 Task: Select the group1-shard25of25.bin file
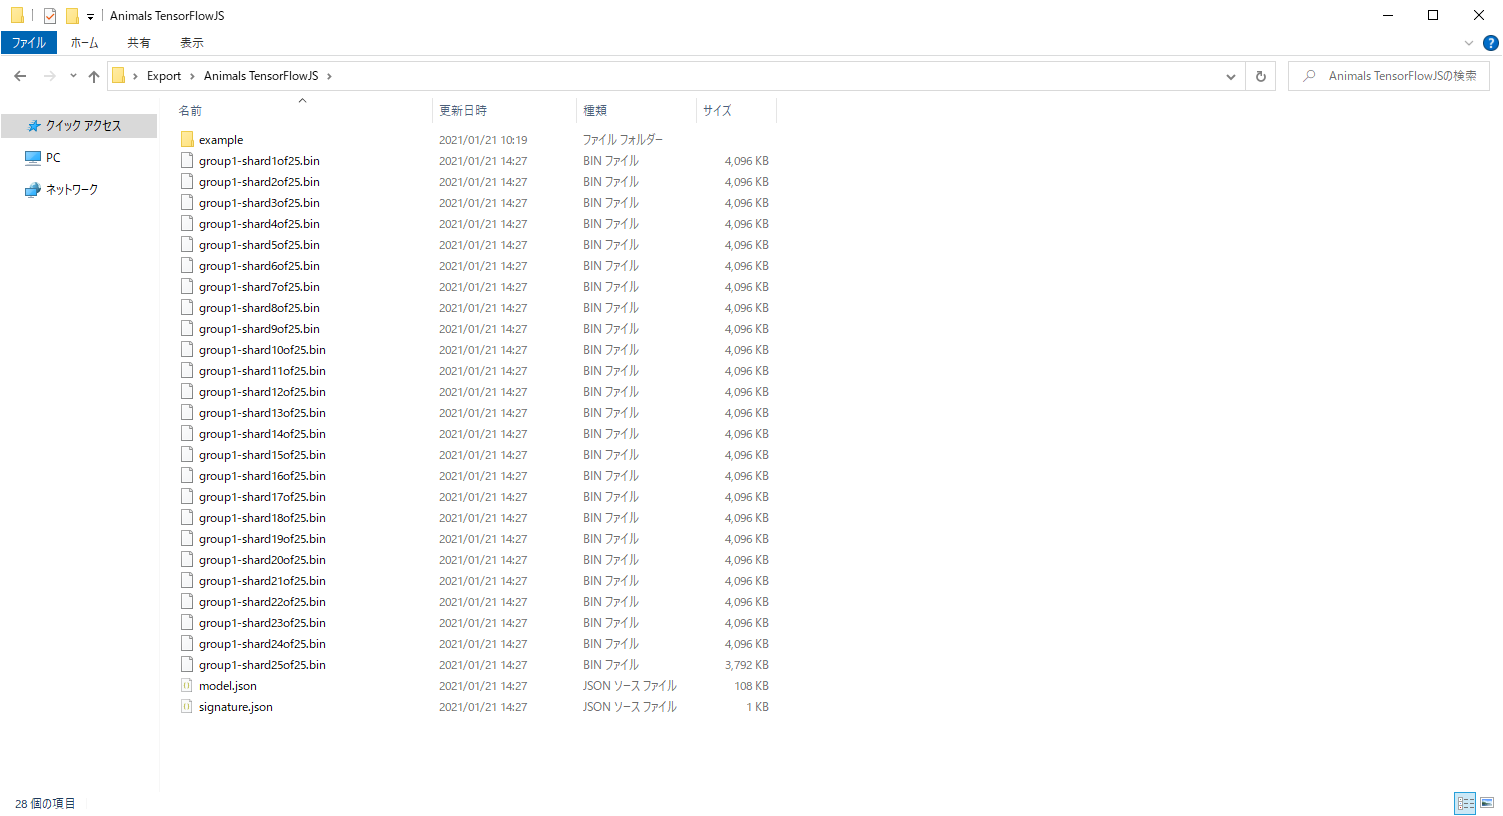pyautogui.click(x=262, y=665)
